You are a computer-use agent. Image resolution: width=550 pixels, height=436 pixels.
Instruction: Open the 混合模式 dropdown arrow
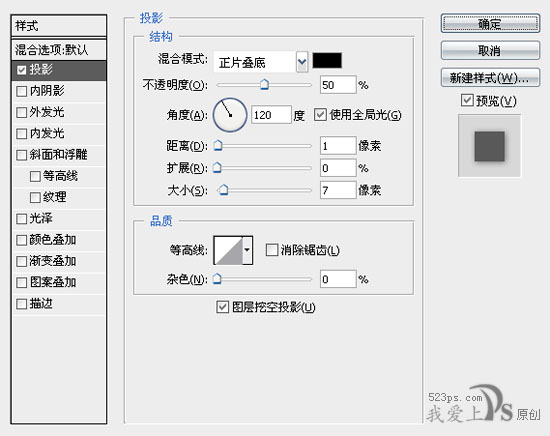click(302, 62)
